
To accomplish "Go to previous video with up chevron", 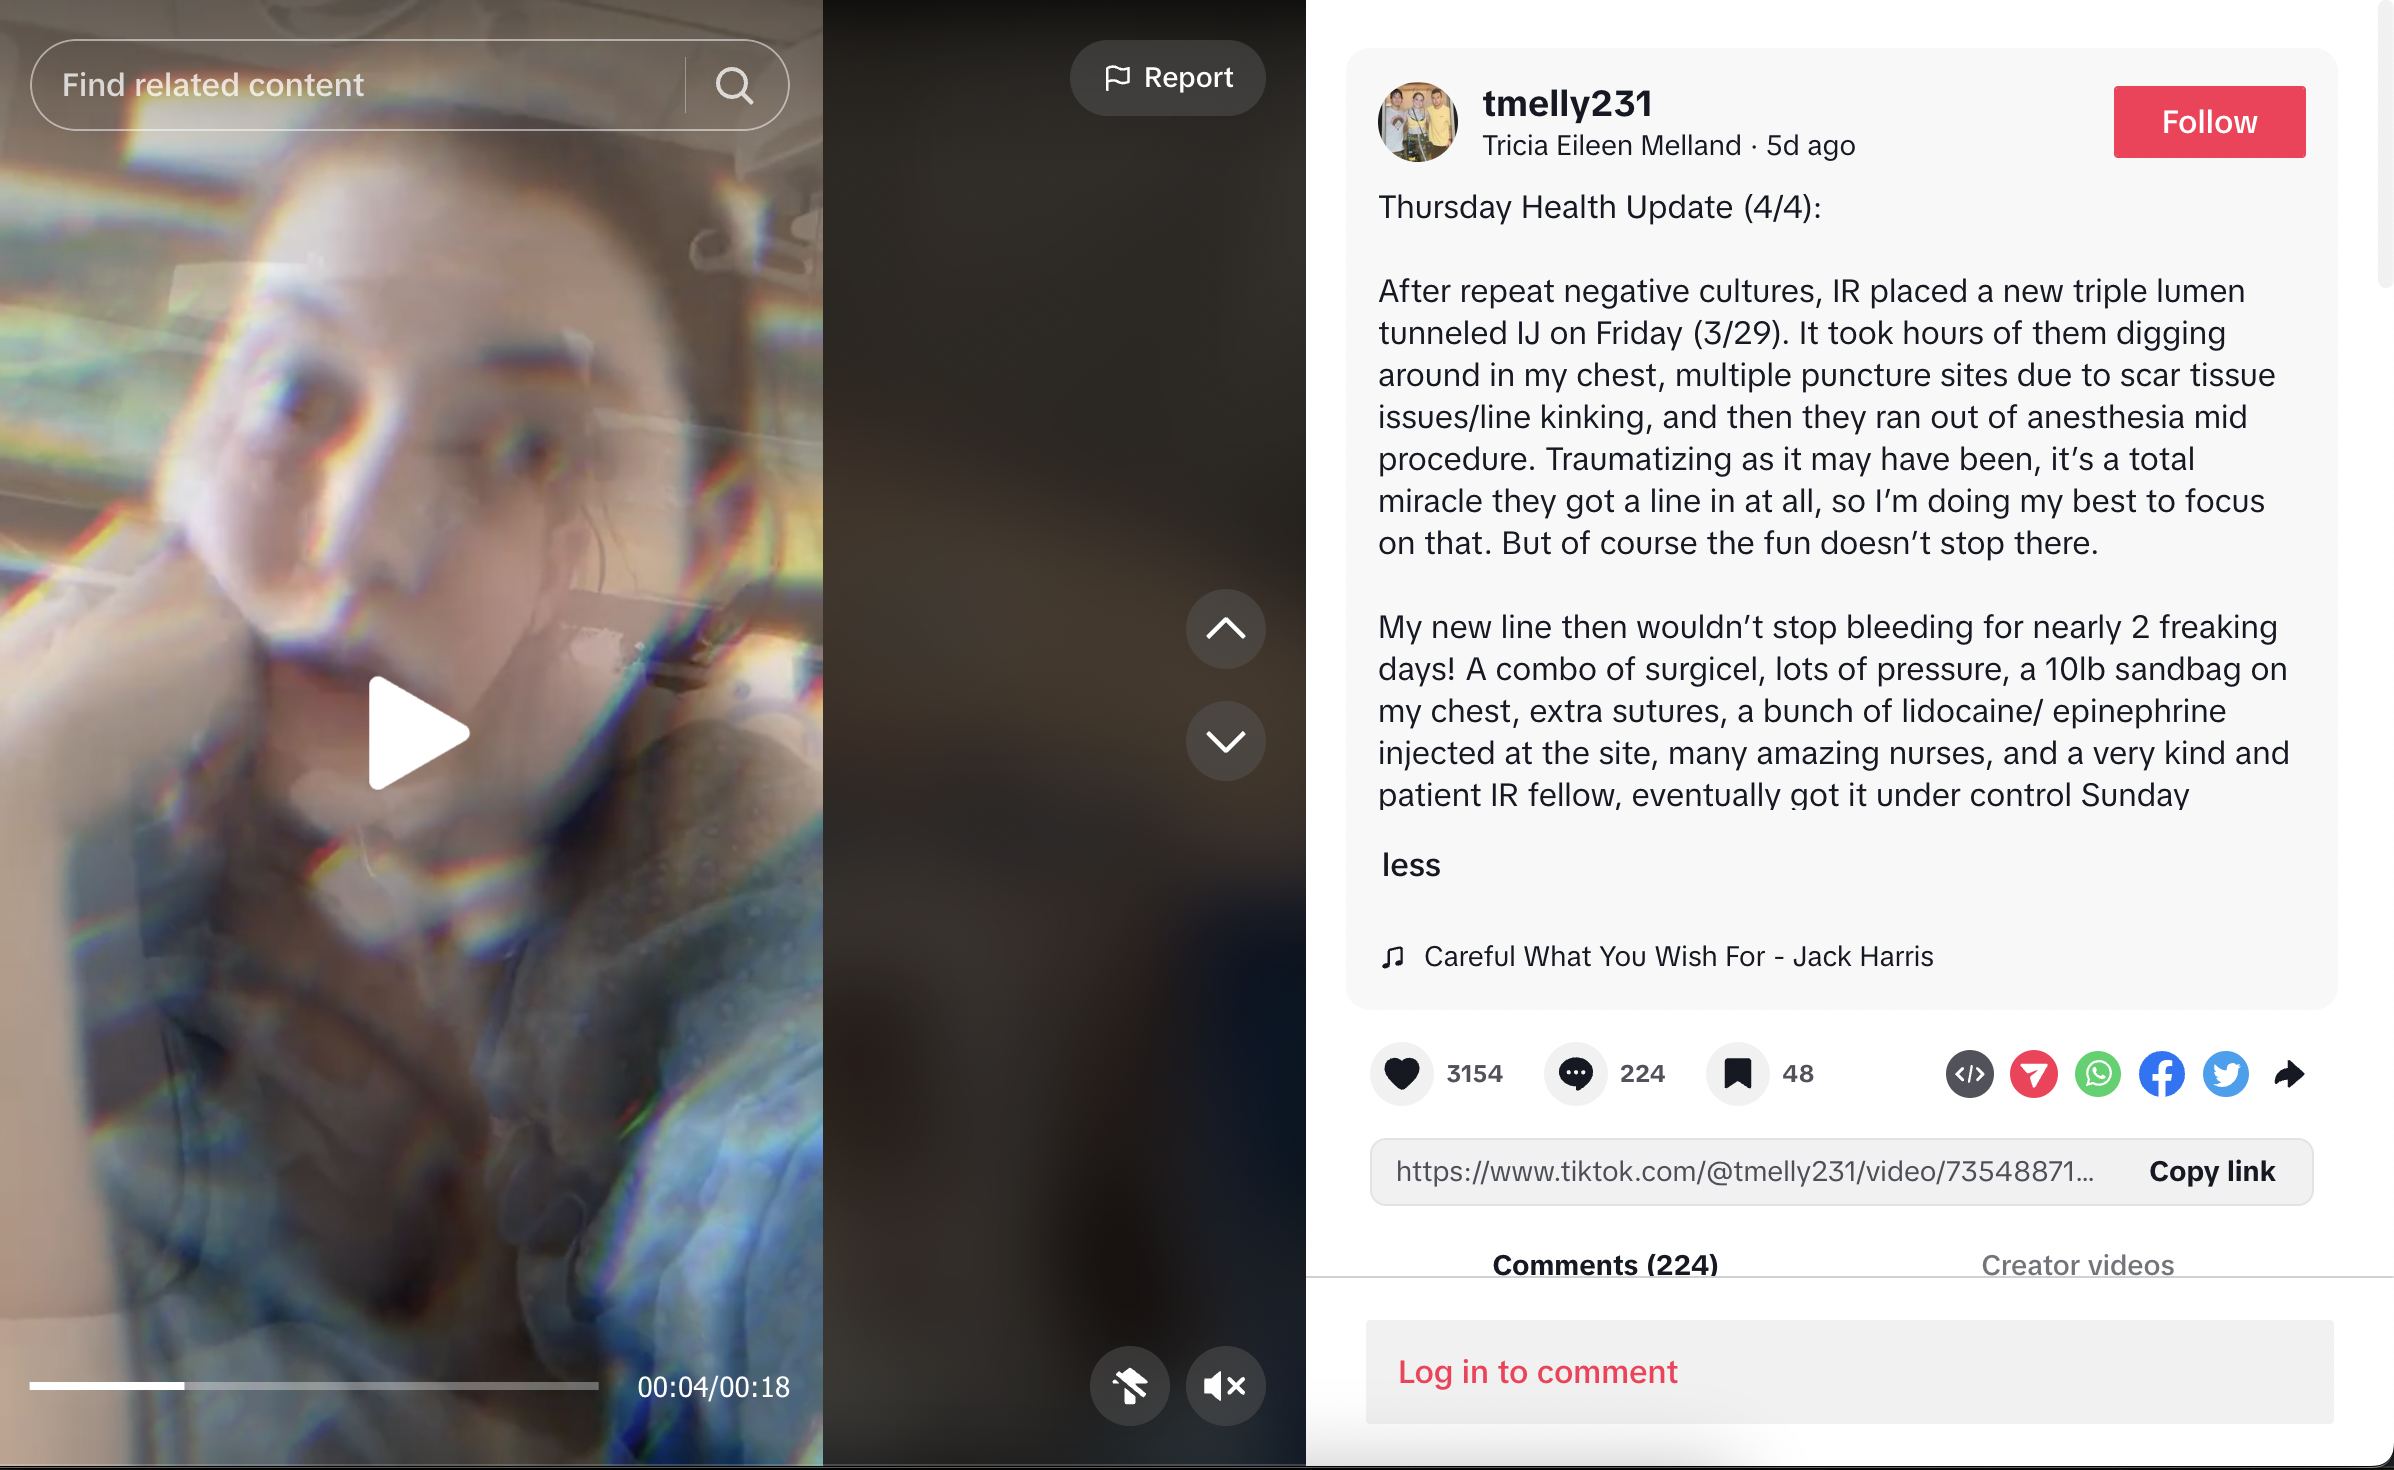I will pos(1225,629).
